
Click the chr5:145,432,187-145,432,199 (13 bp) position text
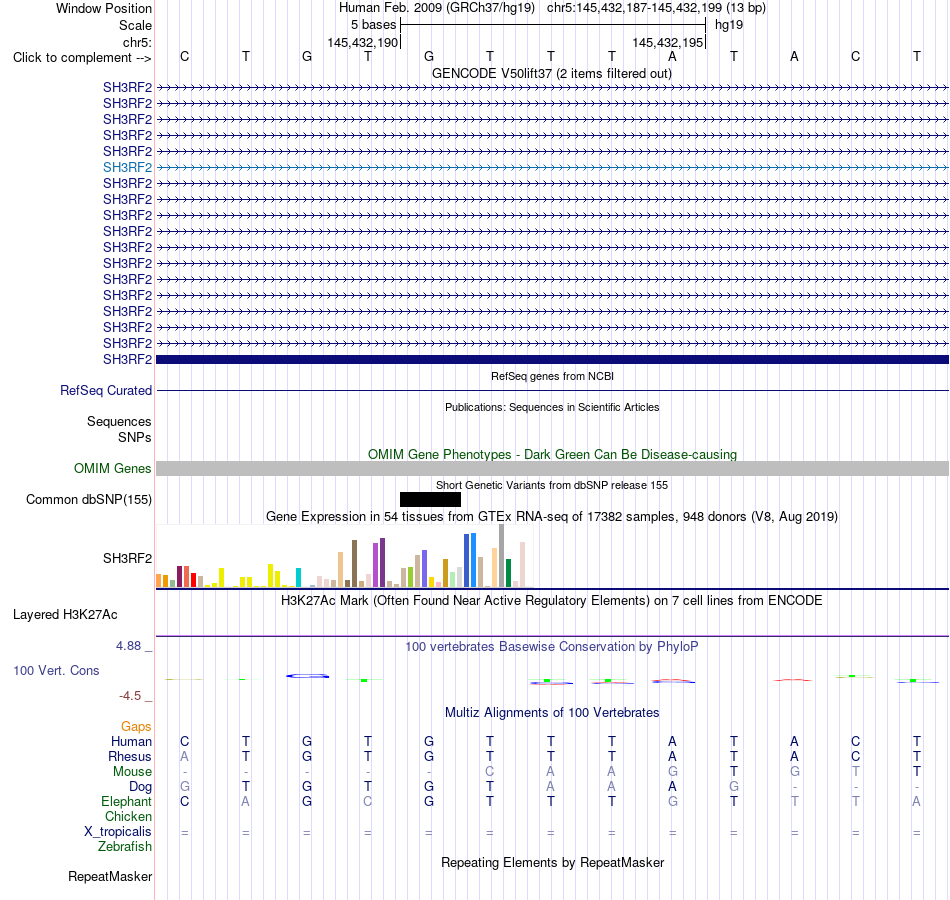(656, 8)
